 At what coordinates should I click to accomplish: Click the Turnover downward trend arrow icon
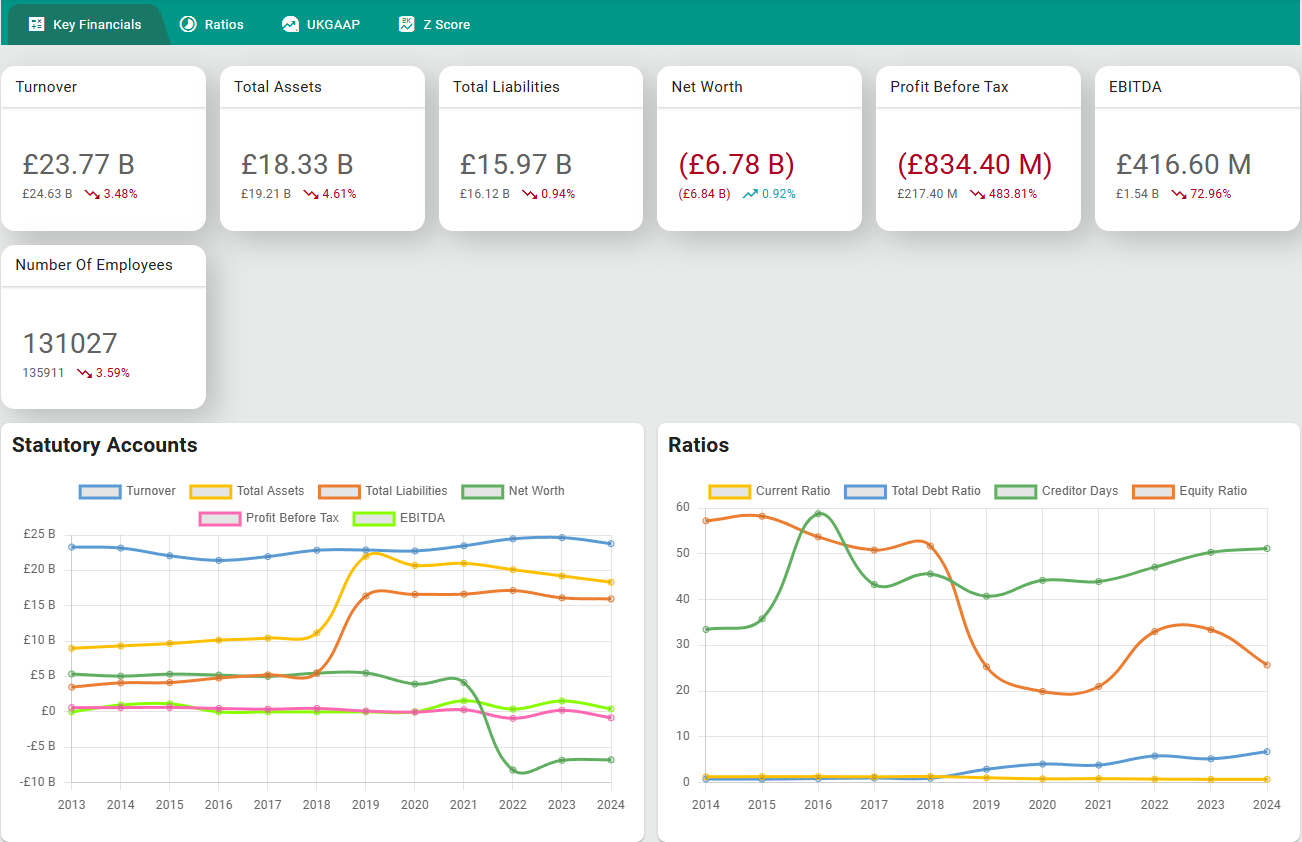[x=92, y=194]
